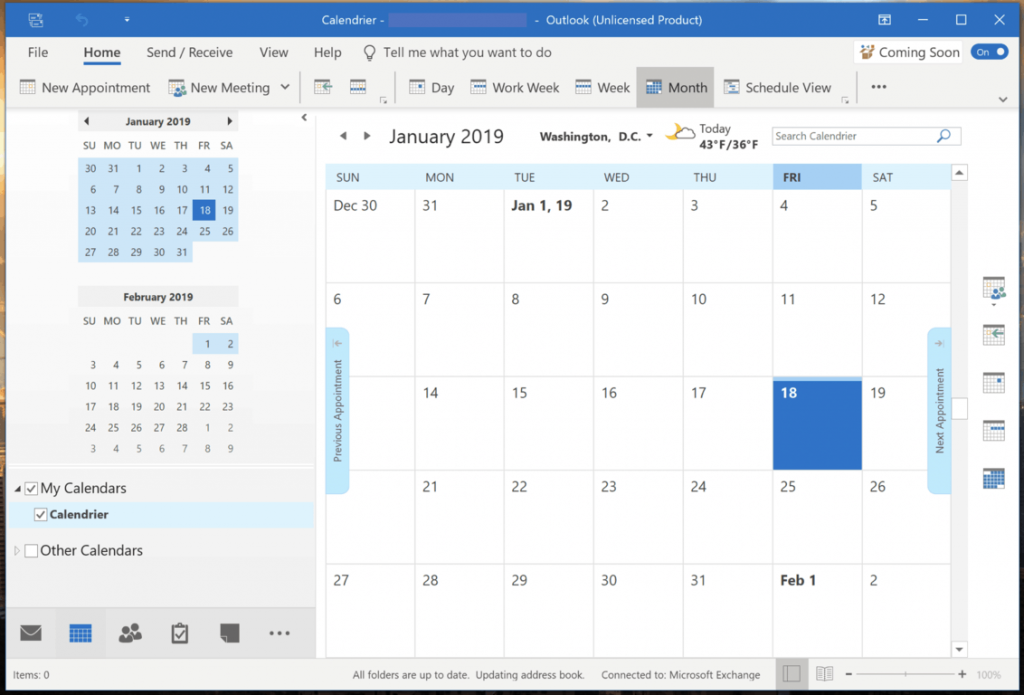The height and width of the screenshot is (695, 1024).
Task: Collapse the My Calendars group
Action: click(x=17, y=489)
